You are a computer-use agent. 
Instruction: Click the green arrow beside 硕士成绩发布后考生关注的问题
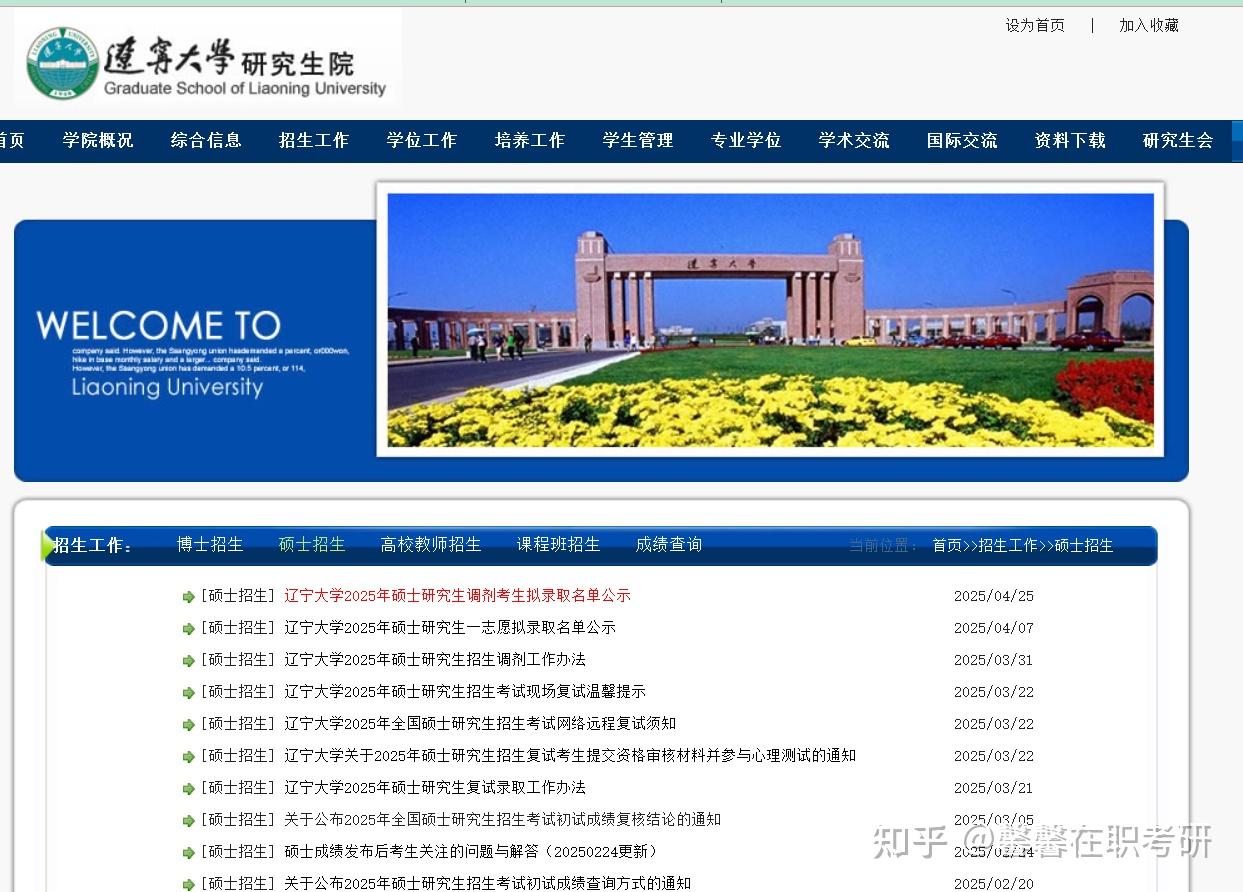188,853
